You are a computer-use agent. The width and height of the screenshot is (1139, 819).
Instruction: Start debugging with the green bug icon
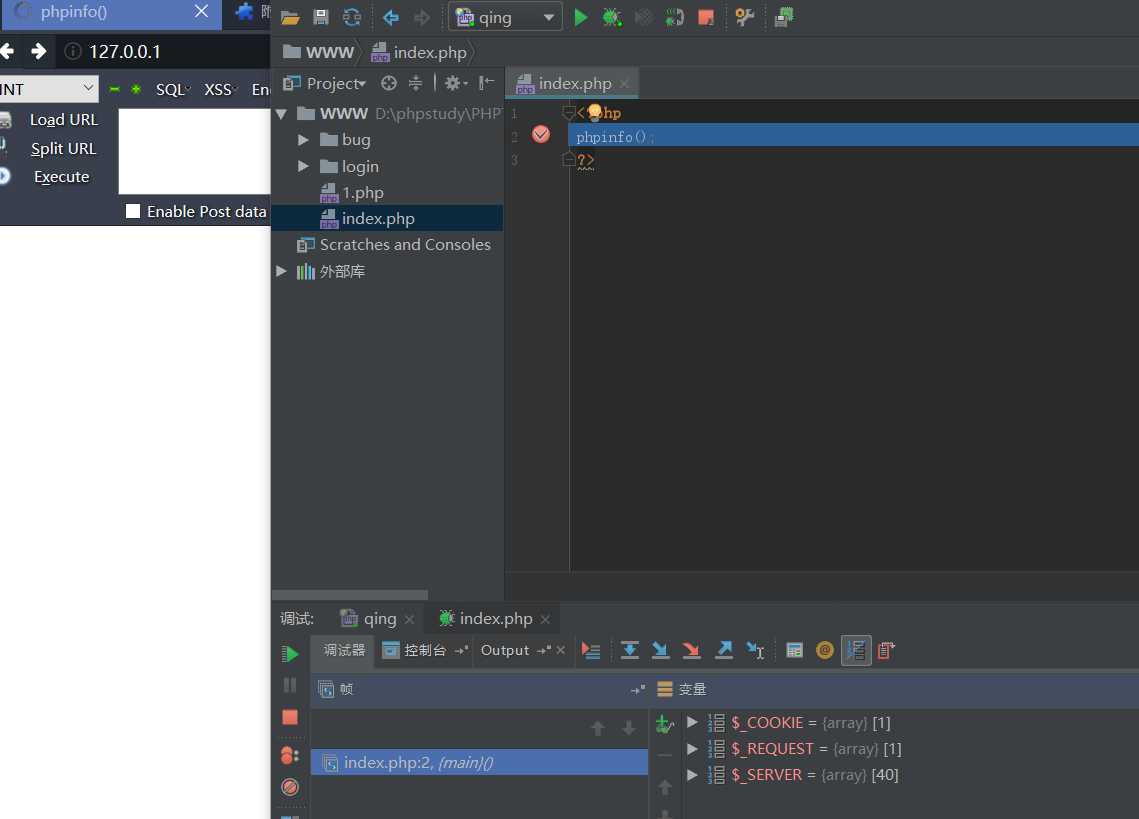point(612,17)
